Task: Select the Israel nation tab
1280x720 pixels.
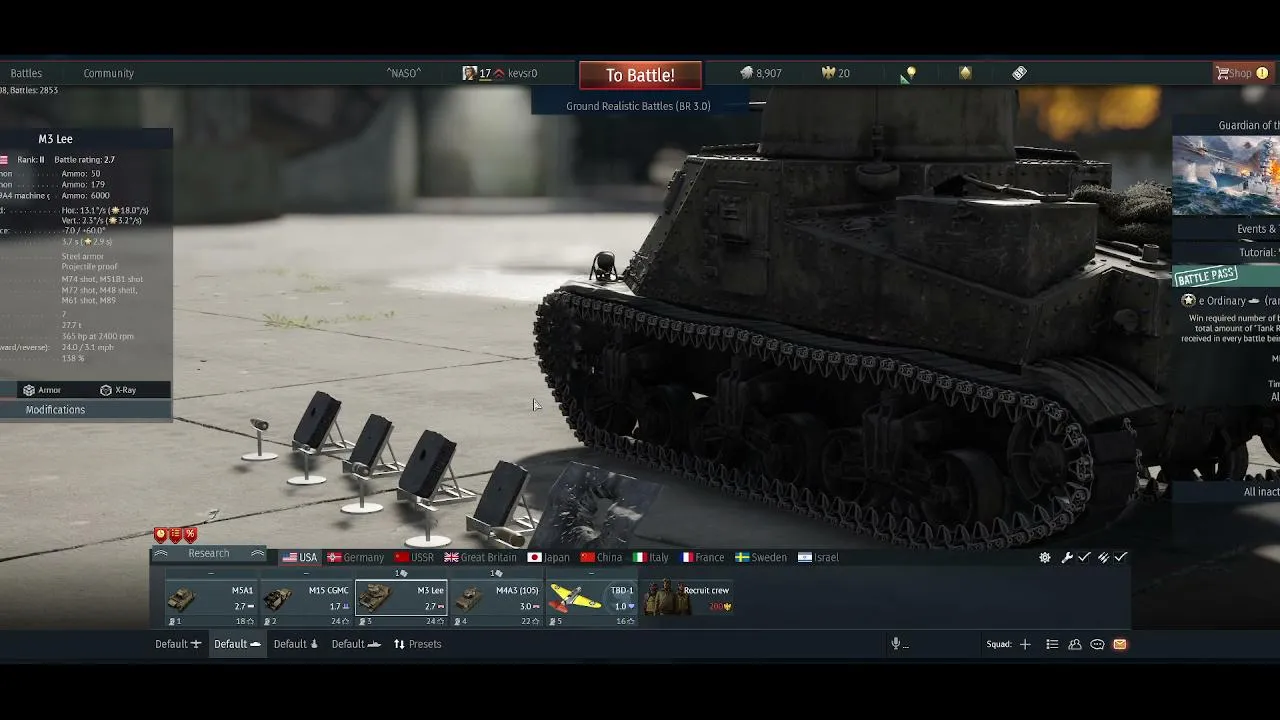Action: pos(818,558)
